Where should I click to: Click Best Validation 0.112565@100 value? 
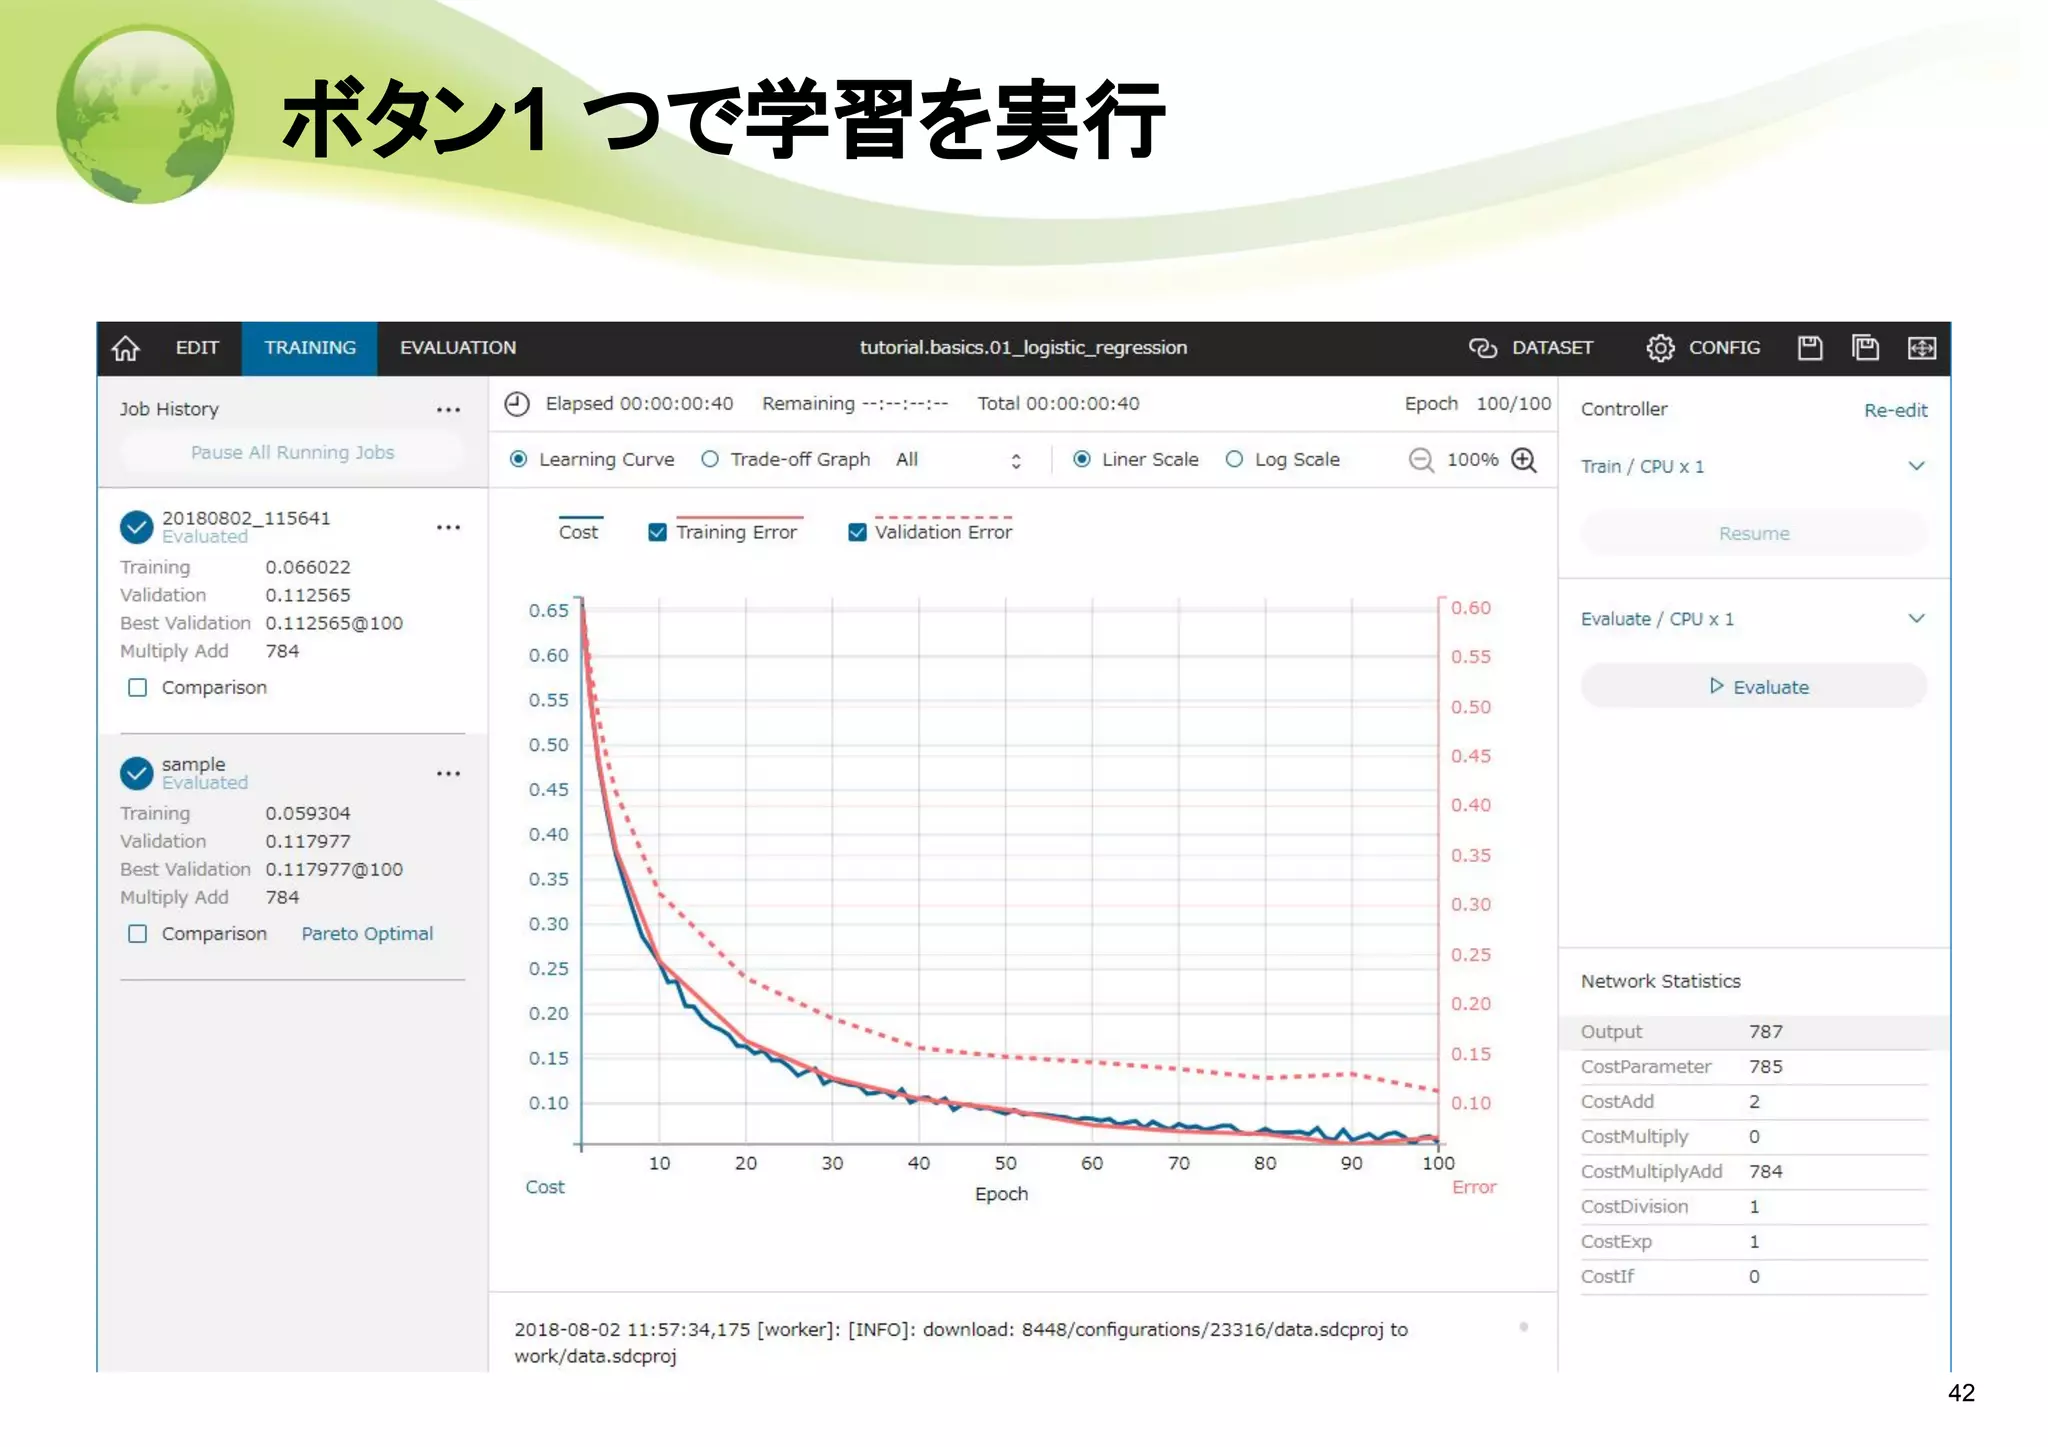(x=334, y=623)
